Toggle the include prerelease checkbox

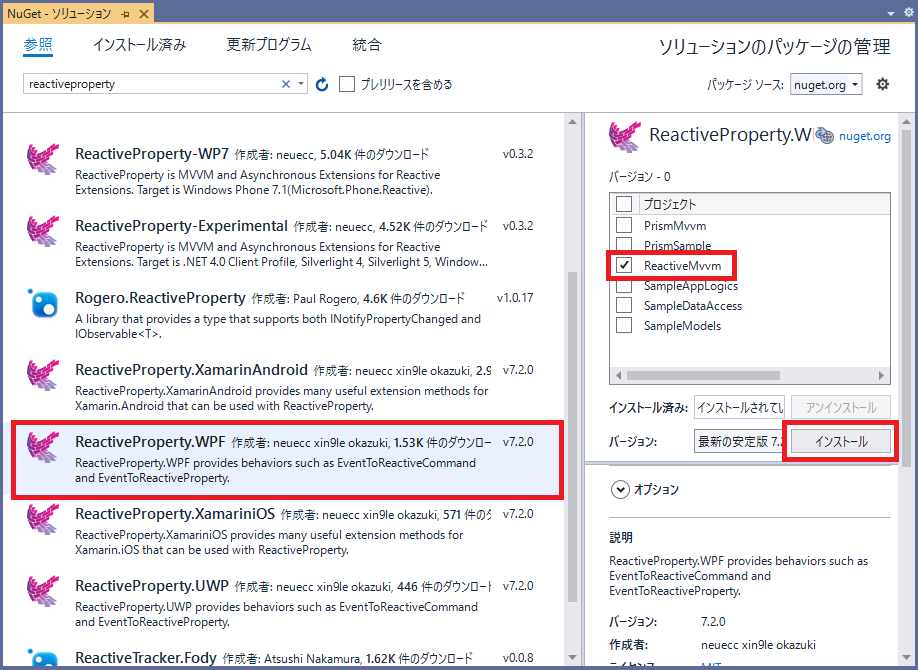347,84
